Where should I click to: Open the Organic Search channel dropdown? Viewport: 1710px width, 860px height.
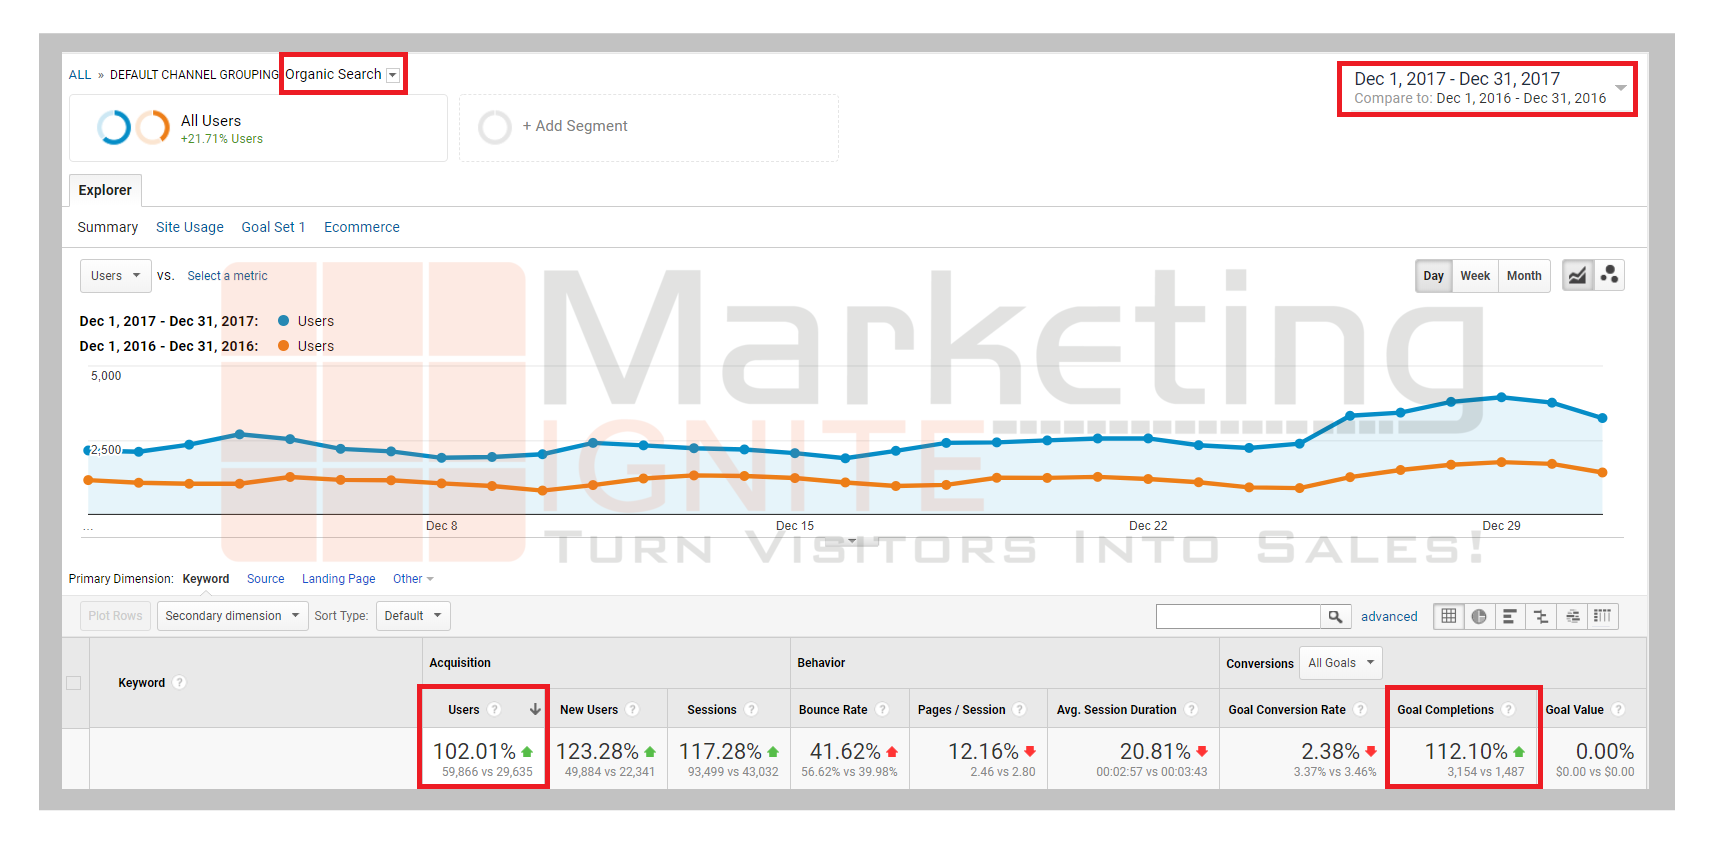pyautogui.click(x=393, y=75)
